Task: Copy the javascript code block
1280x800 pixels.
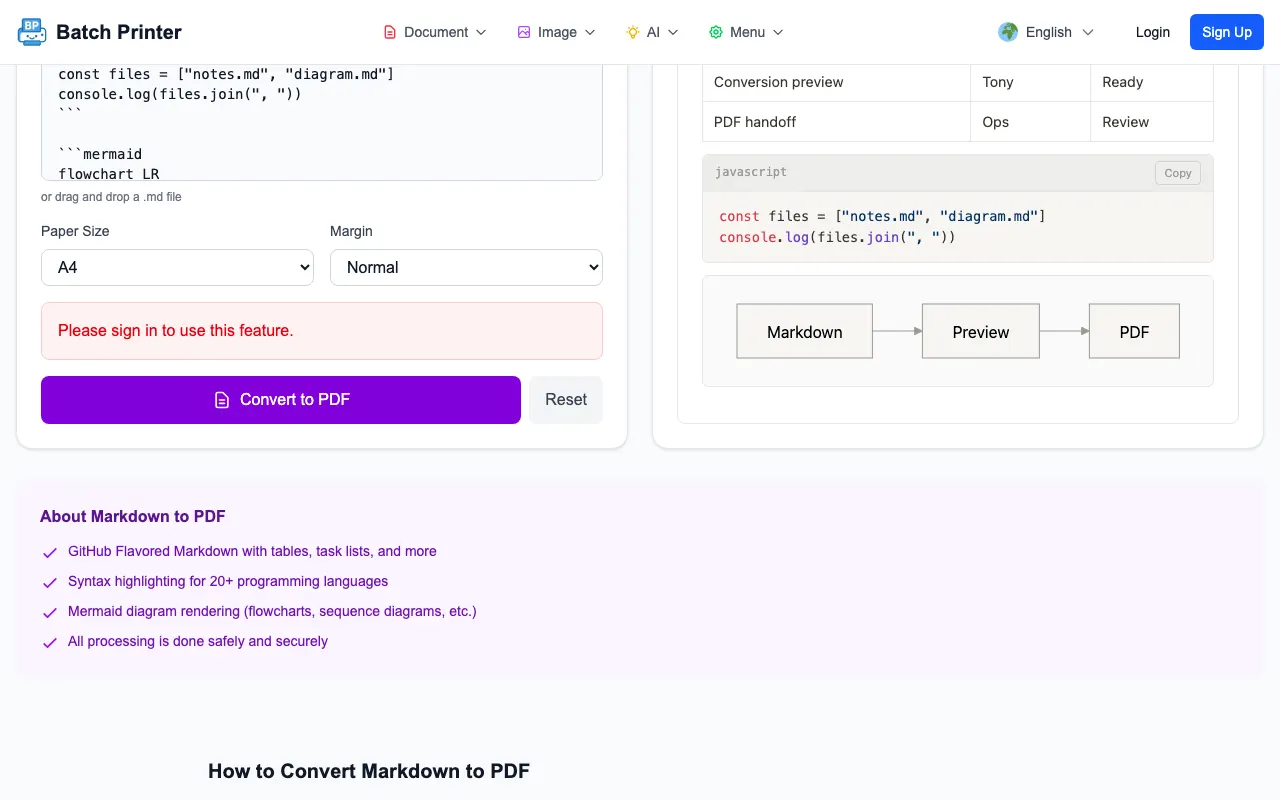Action: coord(1178,173)
